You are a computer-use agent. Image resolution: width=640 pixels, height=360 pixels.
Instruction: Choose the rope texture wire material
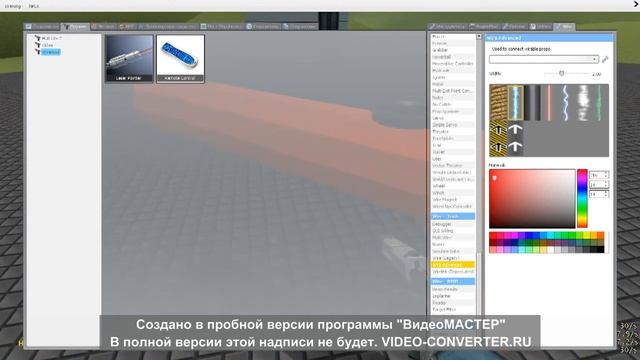pyautogui.click(x=498, y=102)
